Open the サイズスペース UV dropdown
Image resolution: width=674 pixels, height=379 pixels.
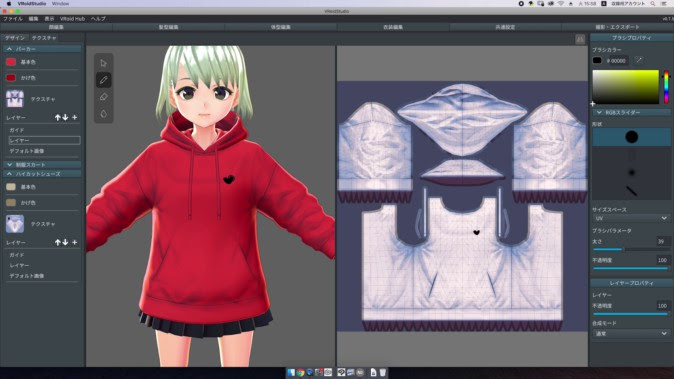[631, 218]
